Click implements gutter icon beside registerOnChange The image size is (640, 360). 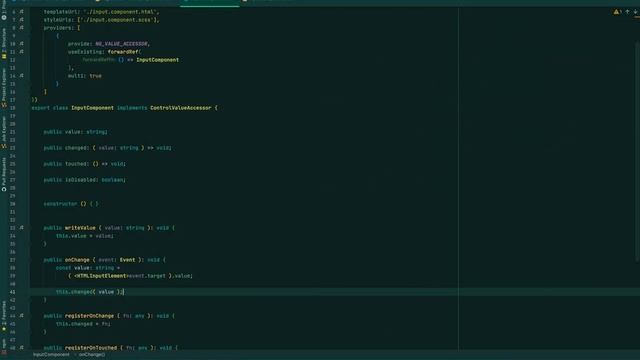point(22,316)
